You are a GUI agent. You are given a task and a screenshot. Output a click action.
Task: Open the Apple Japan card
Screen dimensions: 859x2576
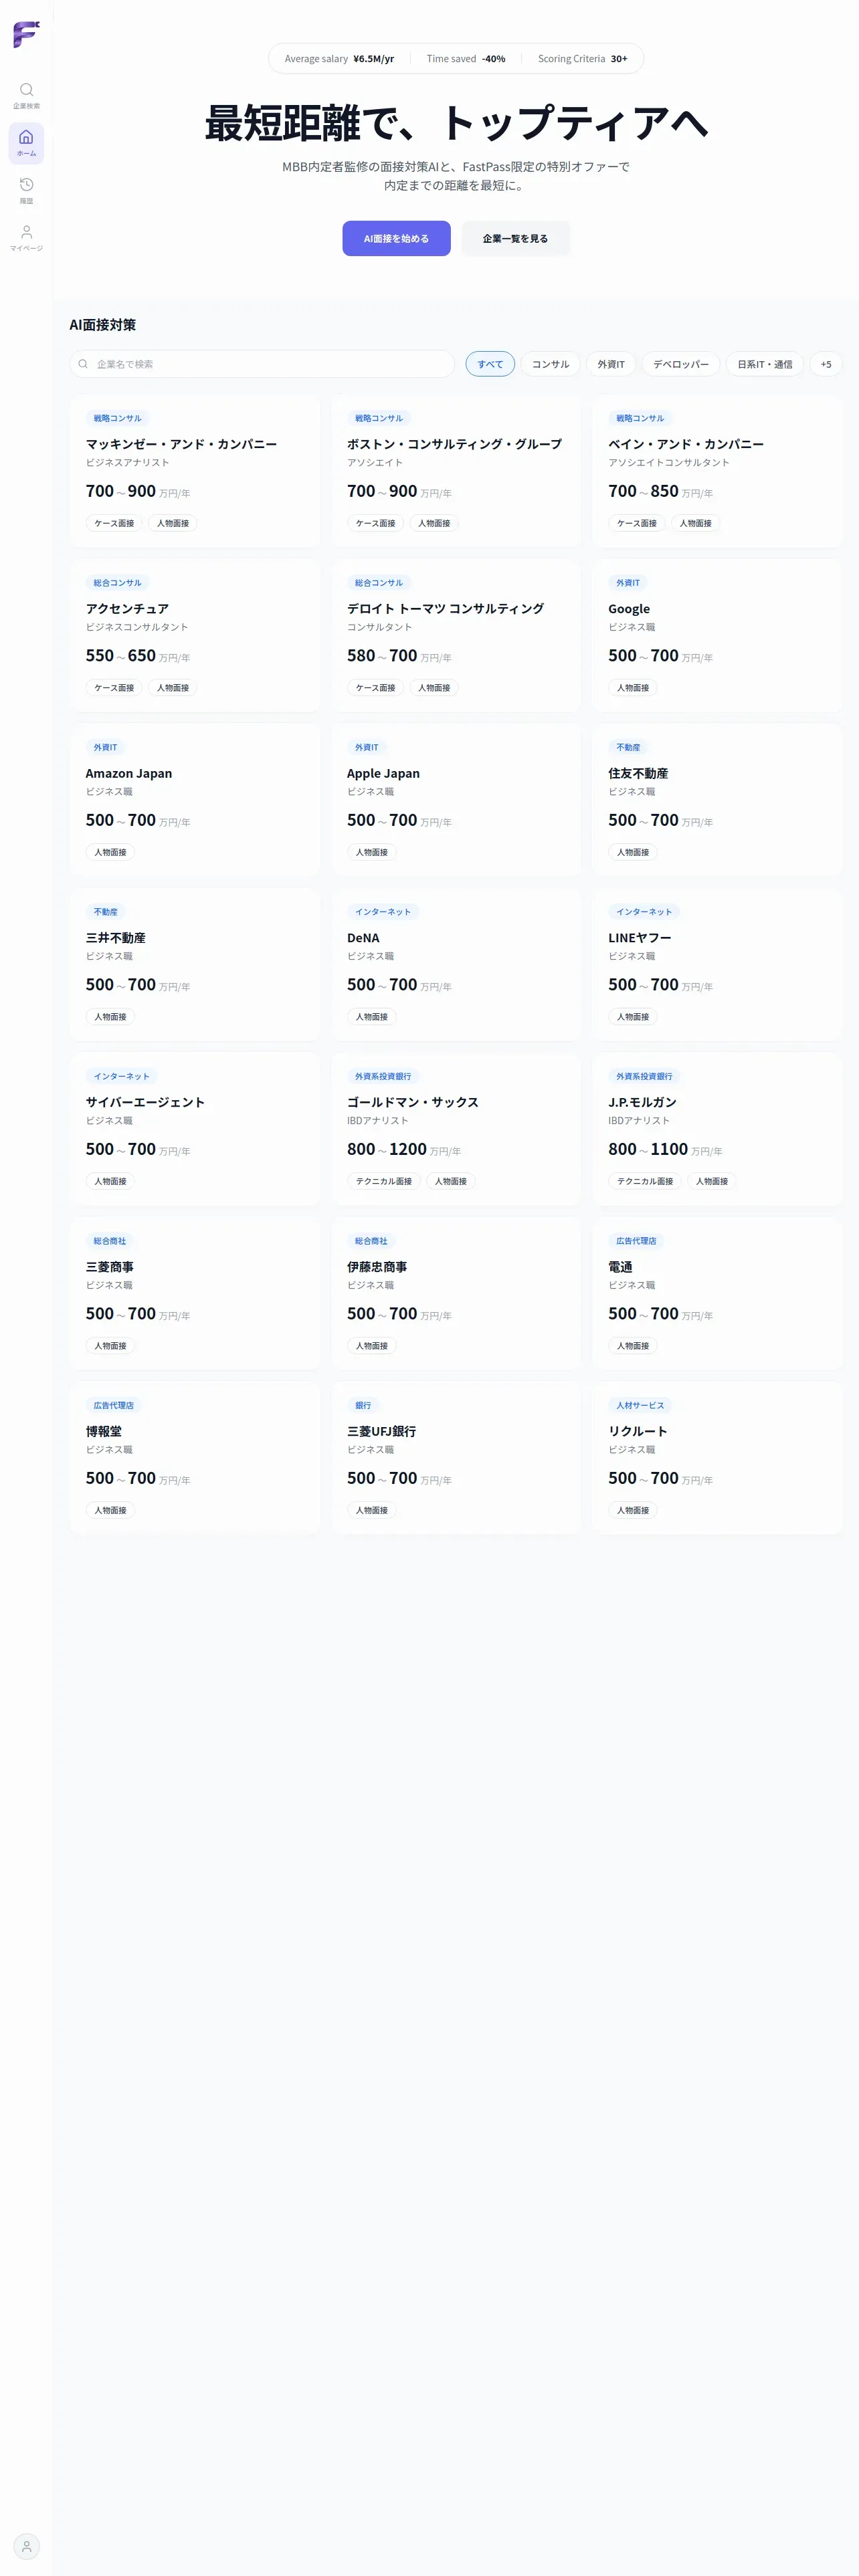point(456,800)
